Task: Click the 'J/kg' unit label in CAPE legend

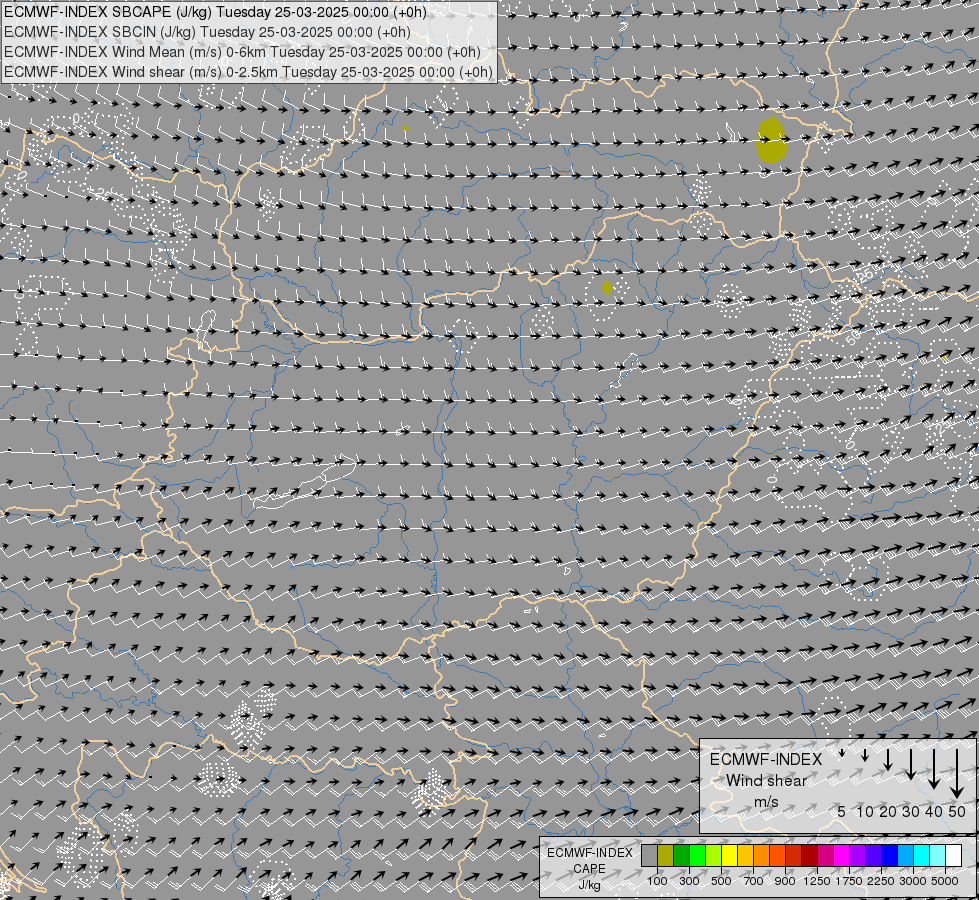Action: (589, 885)
